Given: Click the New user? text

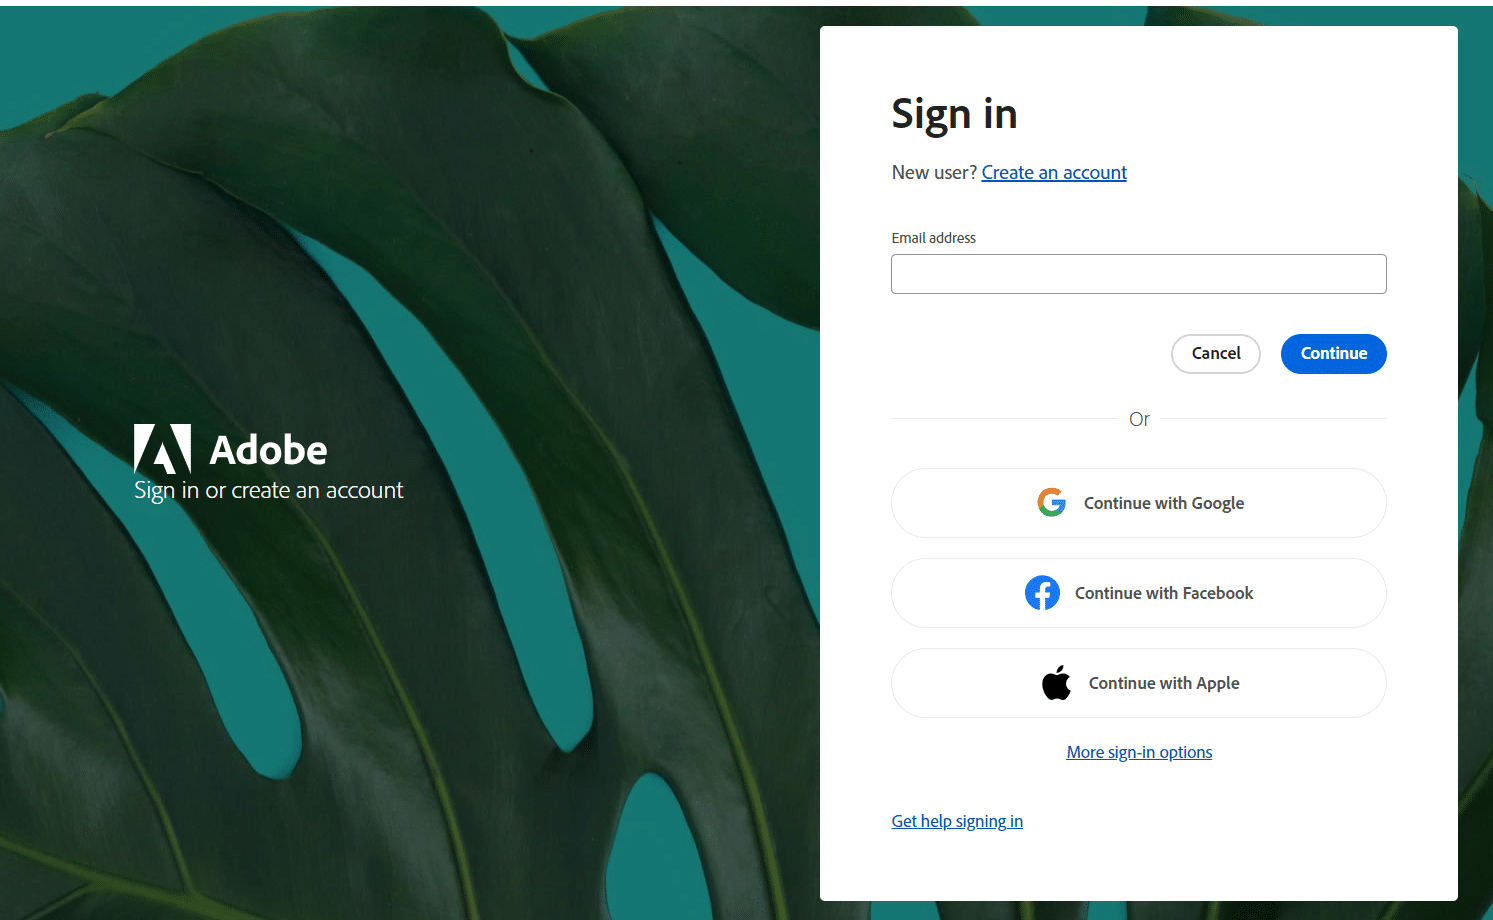Looking at the screenshot, I should coord(934,172).
